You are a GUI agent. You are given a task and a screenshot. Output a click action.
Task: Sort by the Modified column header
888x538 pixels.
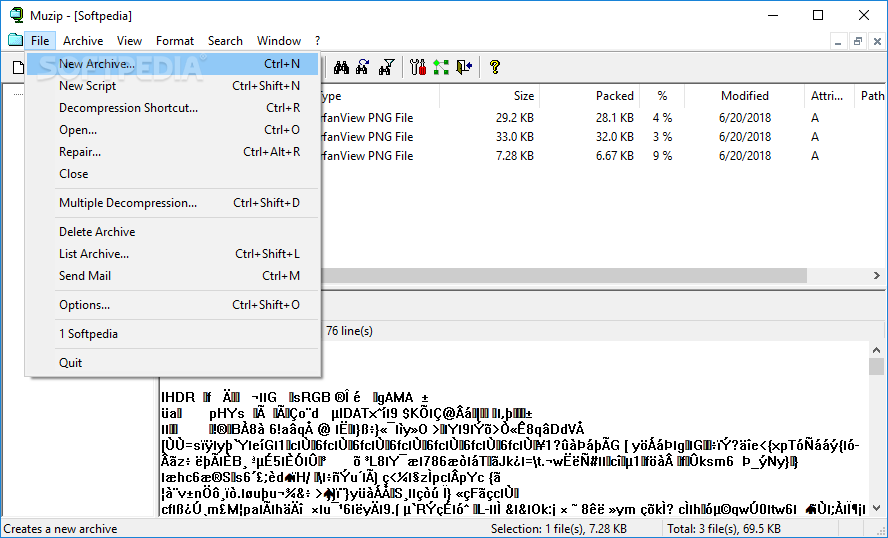tap(744, 96)
